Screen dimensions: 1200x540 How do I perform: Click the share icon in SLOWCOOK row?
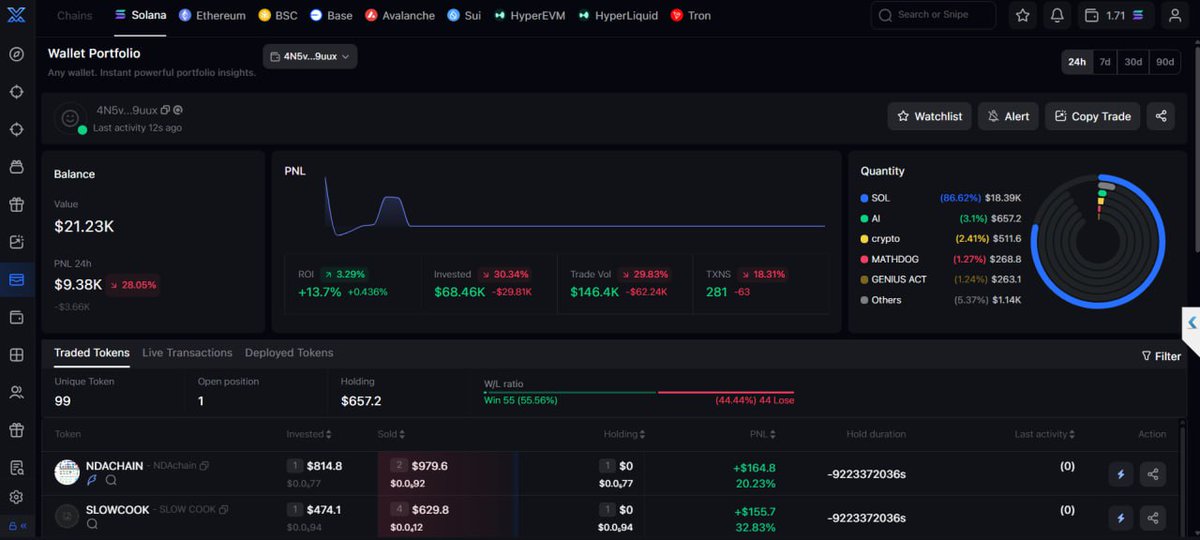click(x=1153, y=518)
